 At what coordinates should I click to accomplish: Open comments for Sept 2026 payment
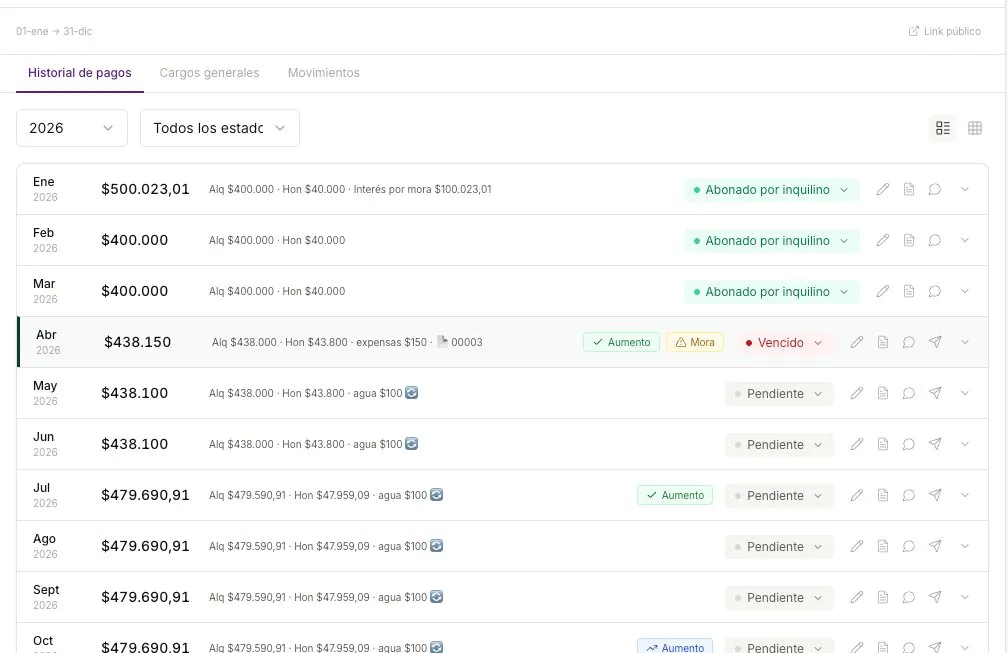pyautogui.click(x=908, y=597)
